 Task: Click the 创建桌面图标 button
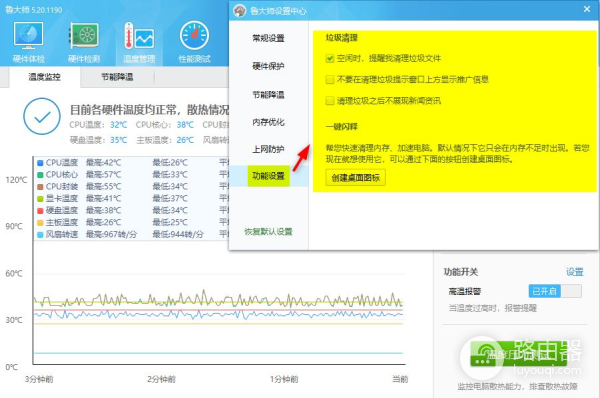pos(355,178)
